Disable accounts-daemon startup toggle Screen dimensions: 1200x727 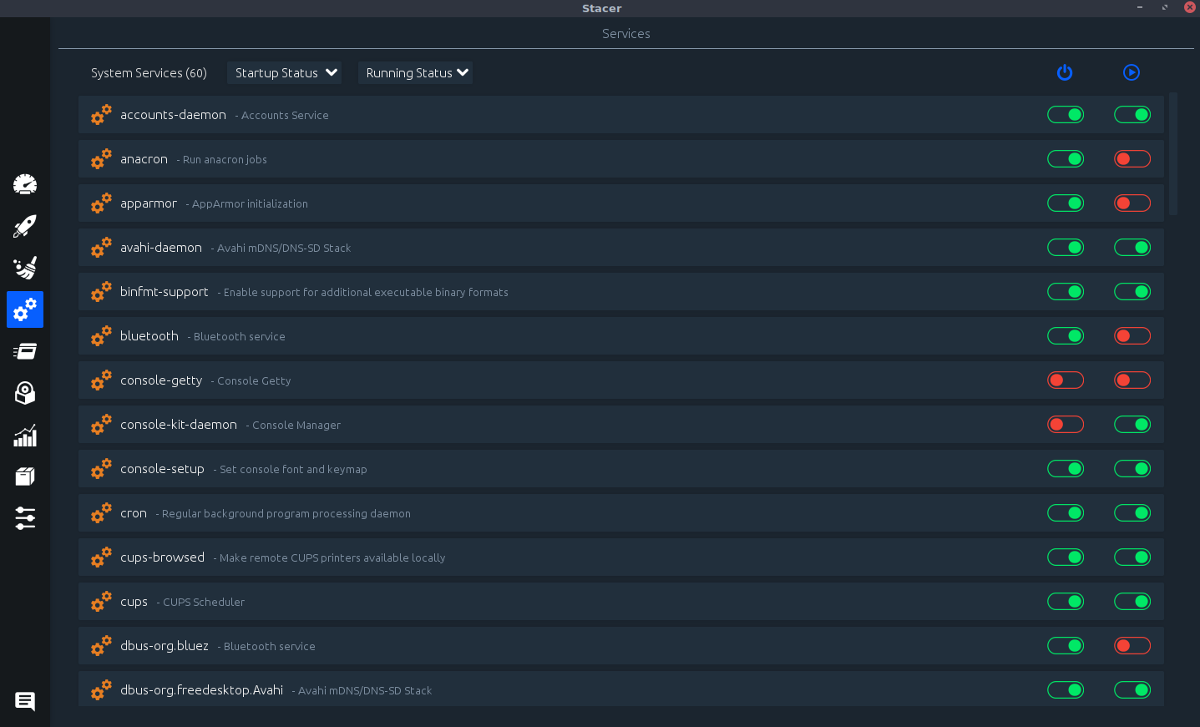pyautogui.click(x=1065, y=115)
